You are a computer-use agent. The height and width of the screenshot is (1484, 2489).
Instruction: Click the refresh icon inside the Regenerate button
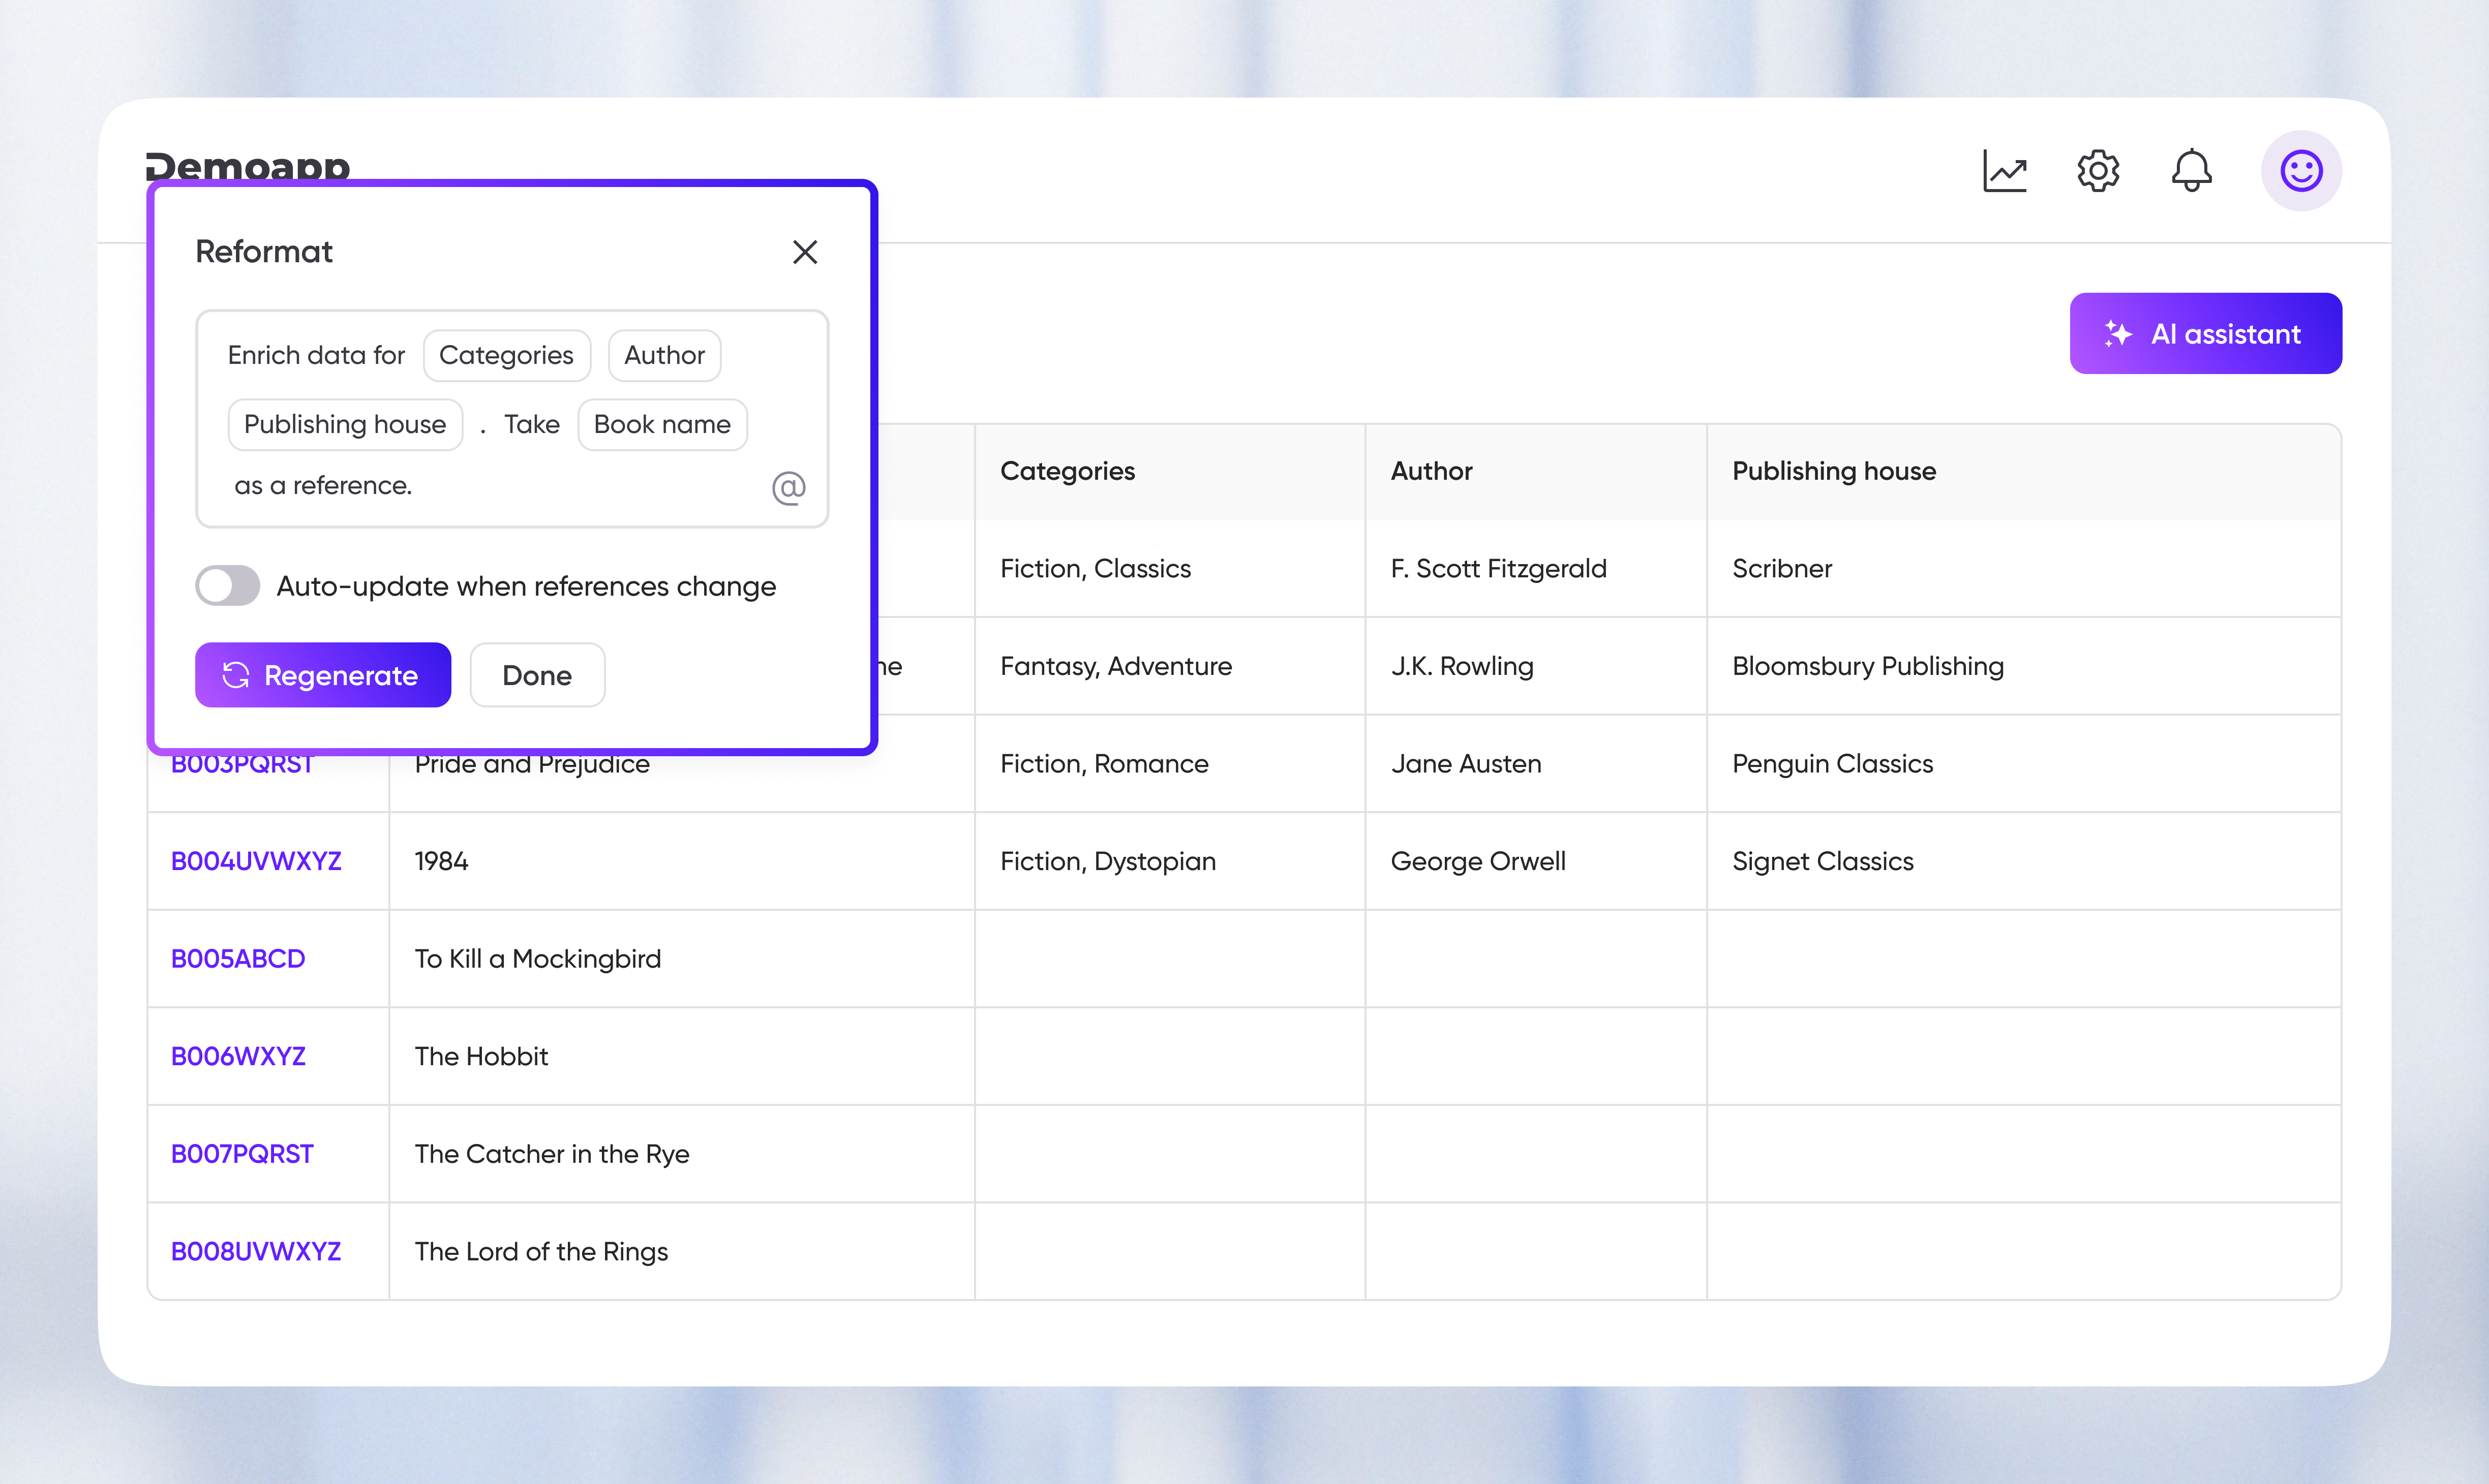237,675
